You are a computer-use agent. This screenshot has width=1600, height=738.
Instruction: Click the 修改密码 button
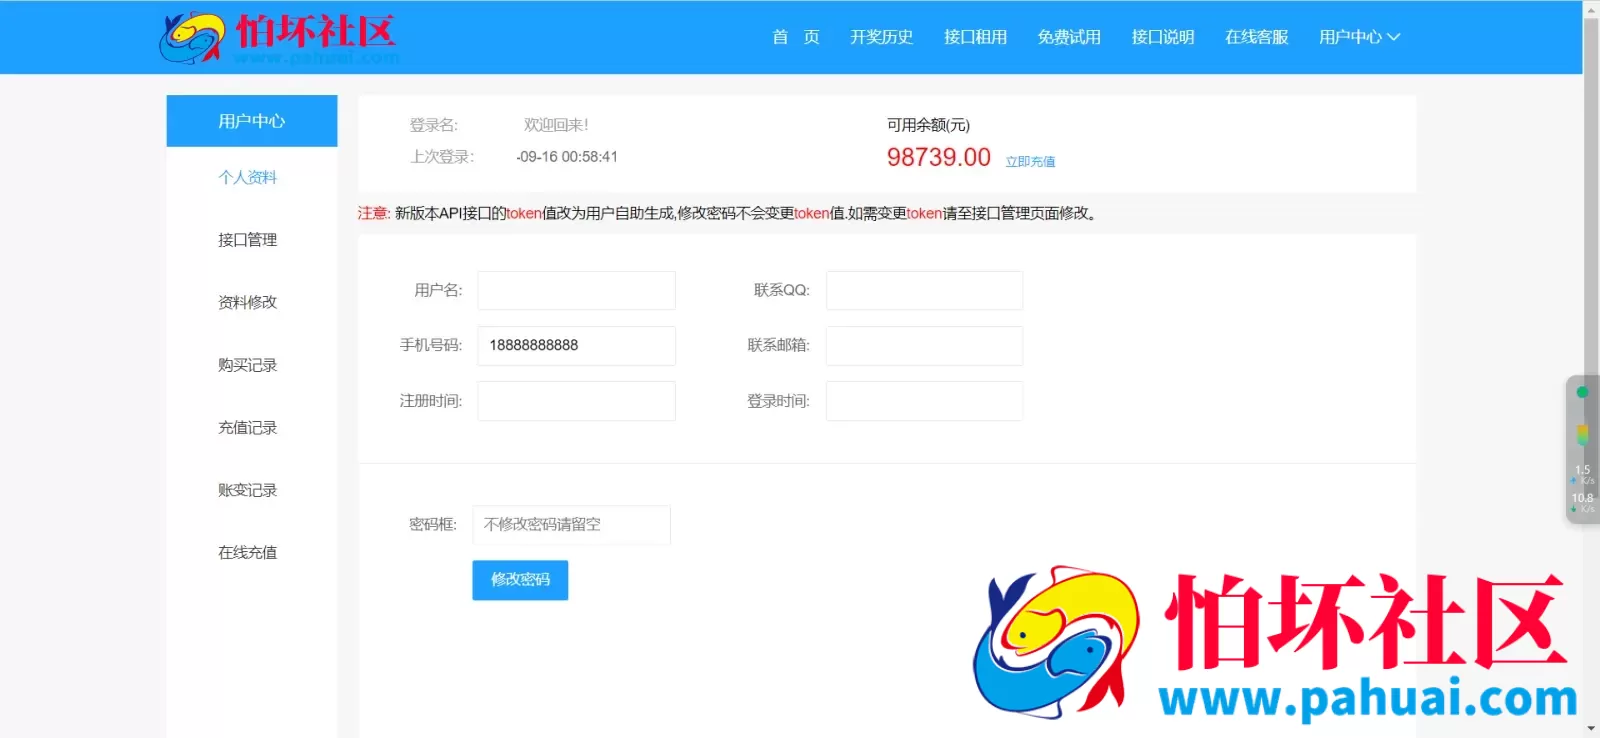click(520, 580)
